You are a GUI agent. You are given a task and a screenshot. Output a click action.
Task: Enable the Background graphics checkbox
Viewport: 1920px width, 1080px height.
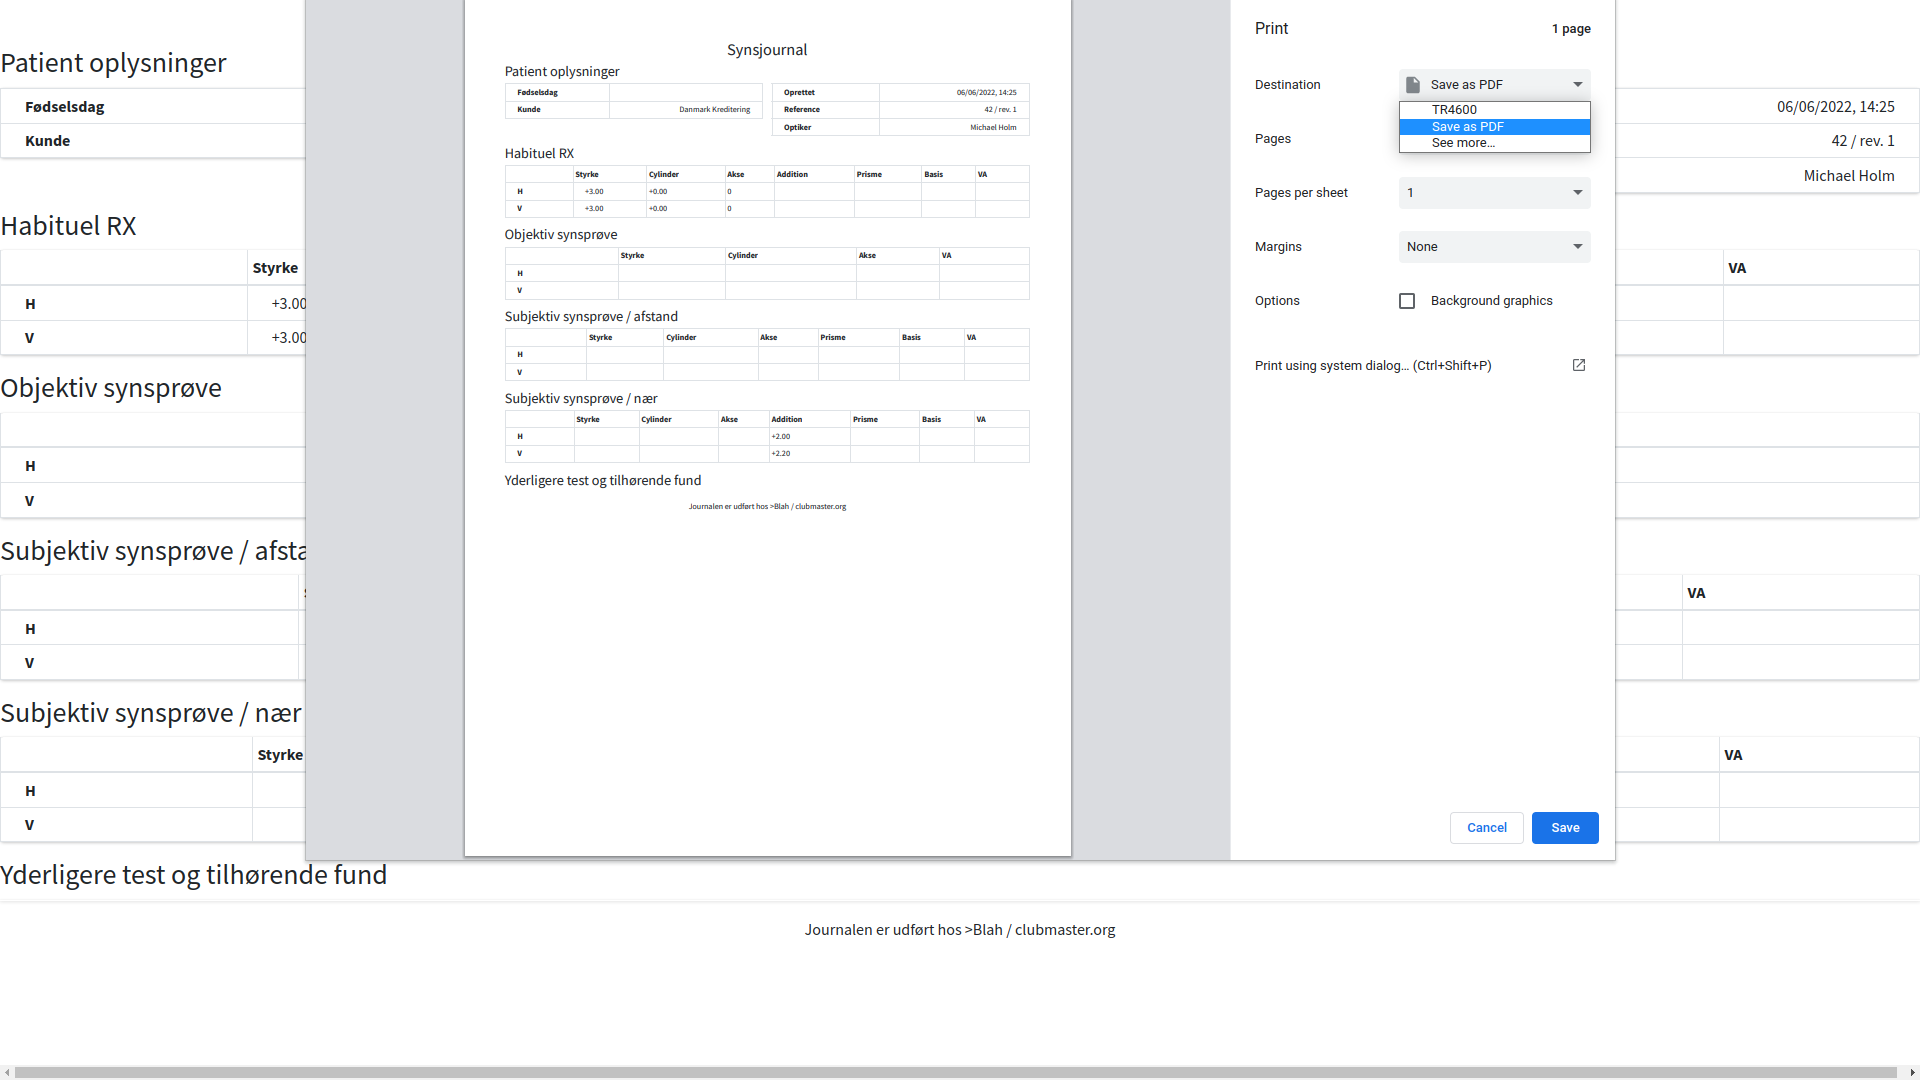pos(1407,301)
